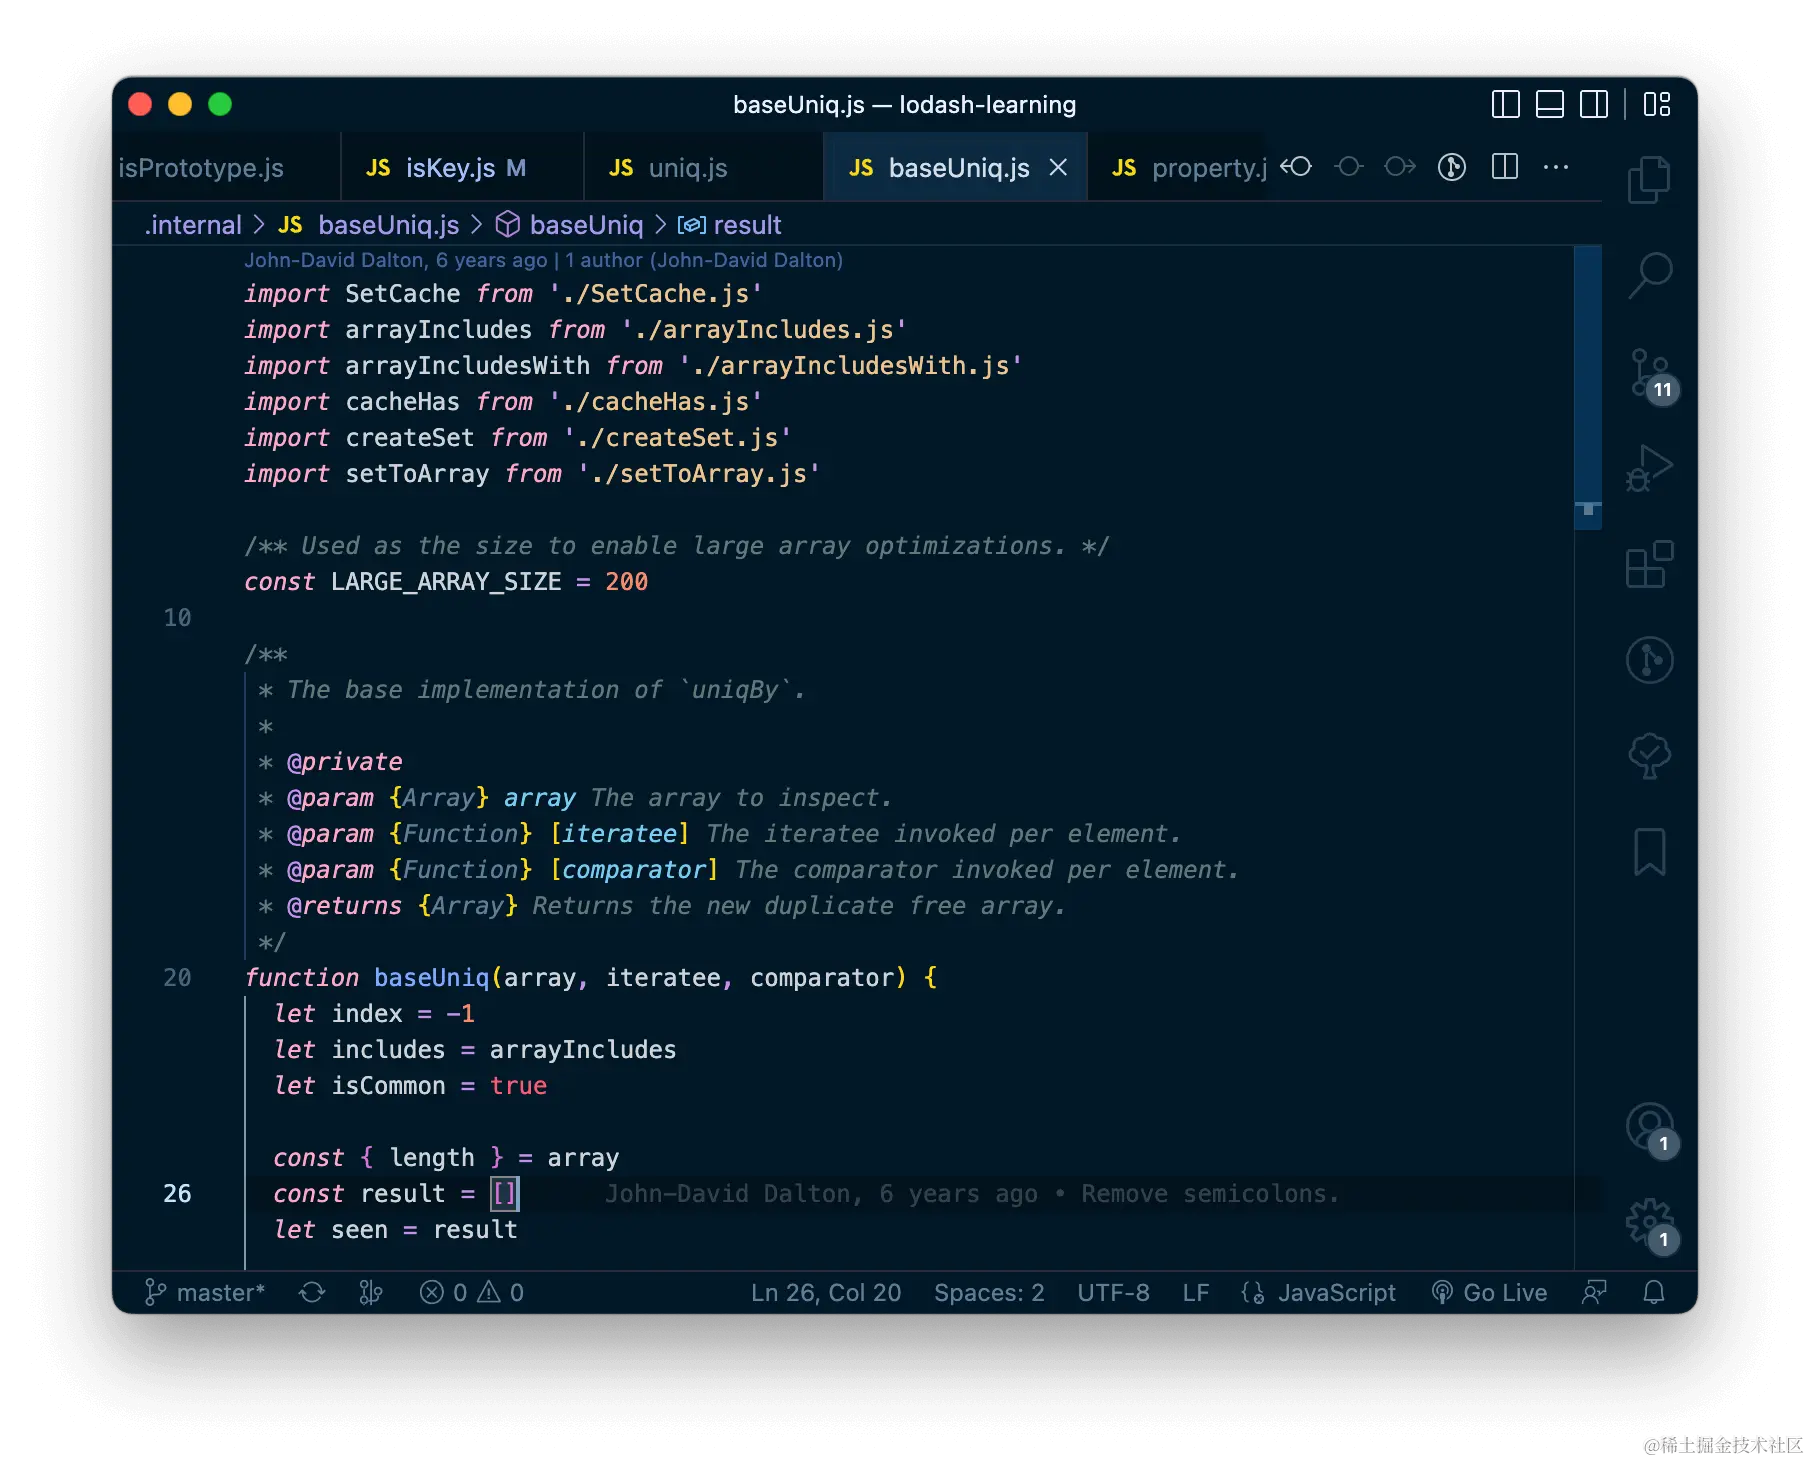The image size is (1810, 1462).
Task: Open the editor more actions menu
Action: click(1555, 167)
